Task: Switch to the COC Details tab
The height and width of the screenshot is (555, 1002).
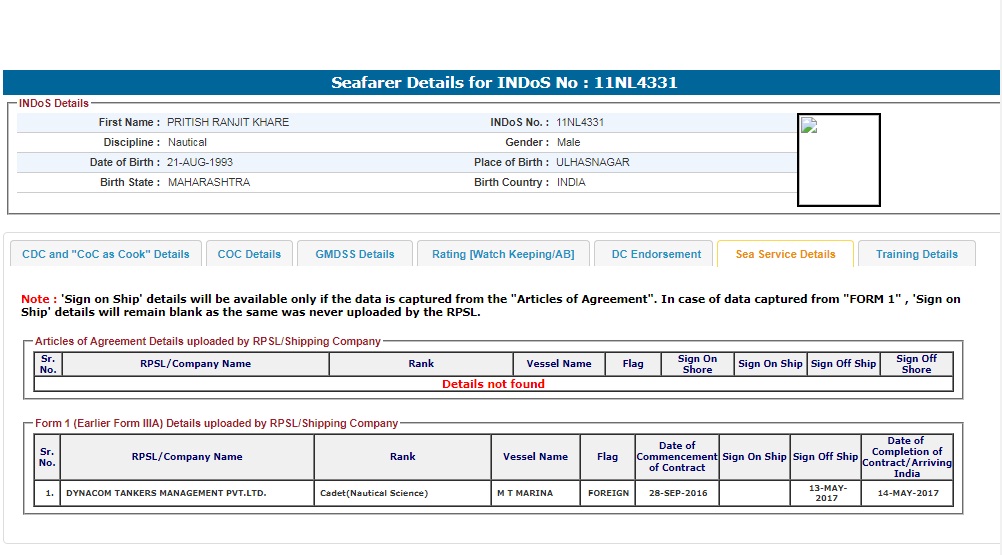Action: click(x=249, y=254)
